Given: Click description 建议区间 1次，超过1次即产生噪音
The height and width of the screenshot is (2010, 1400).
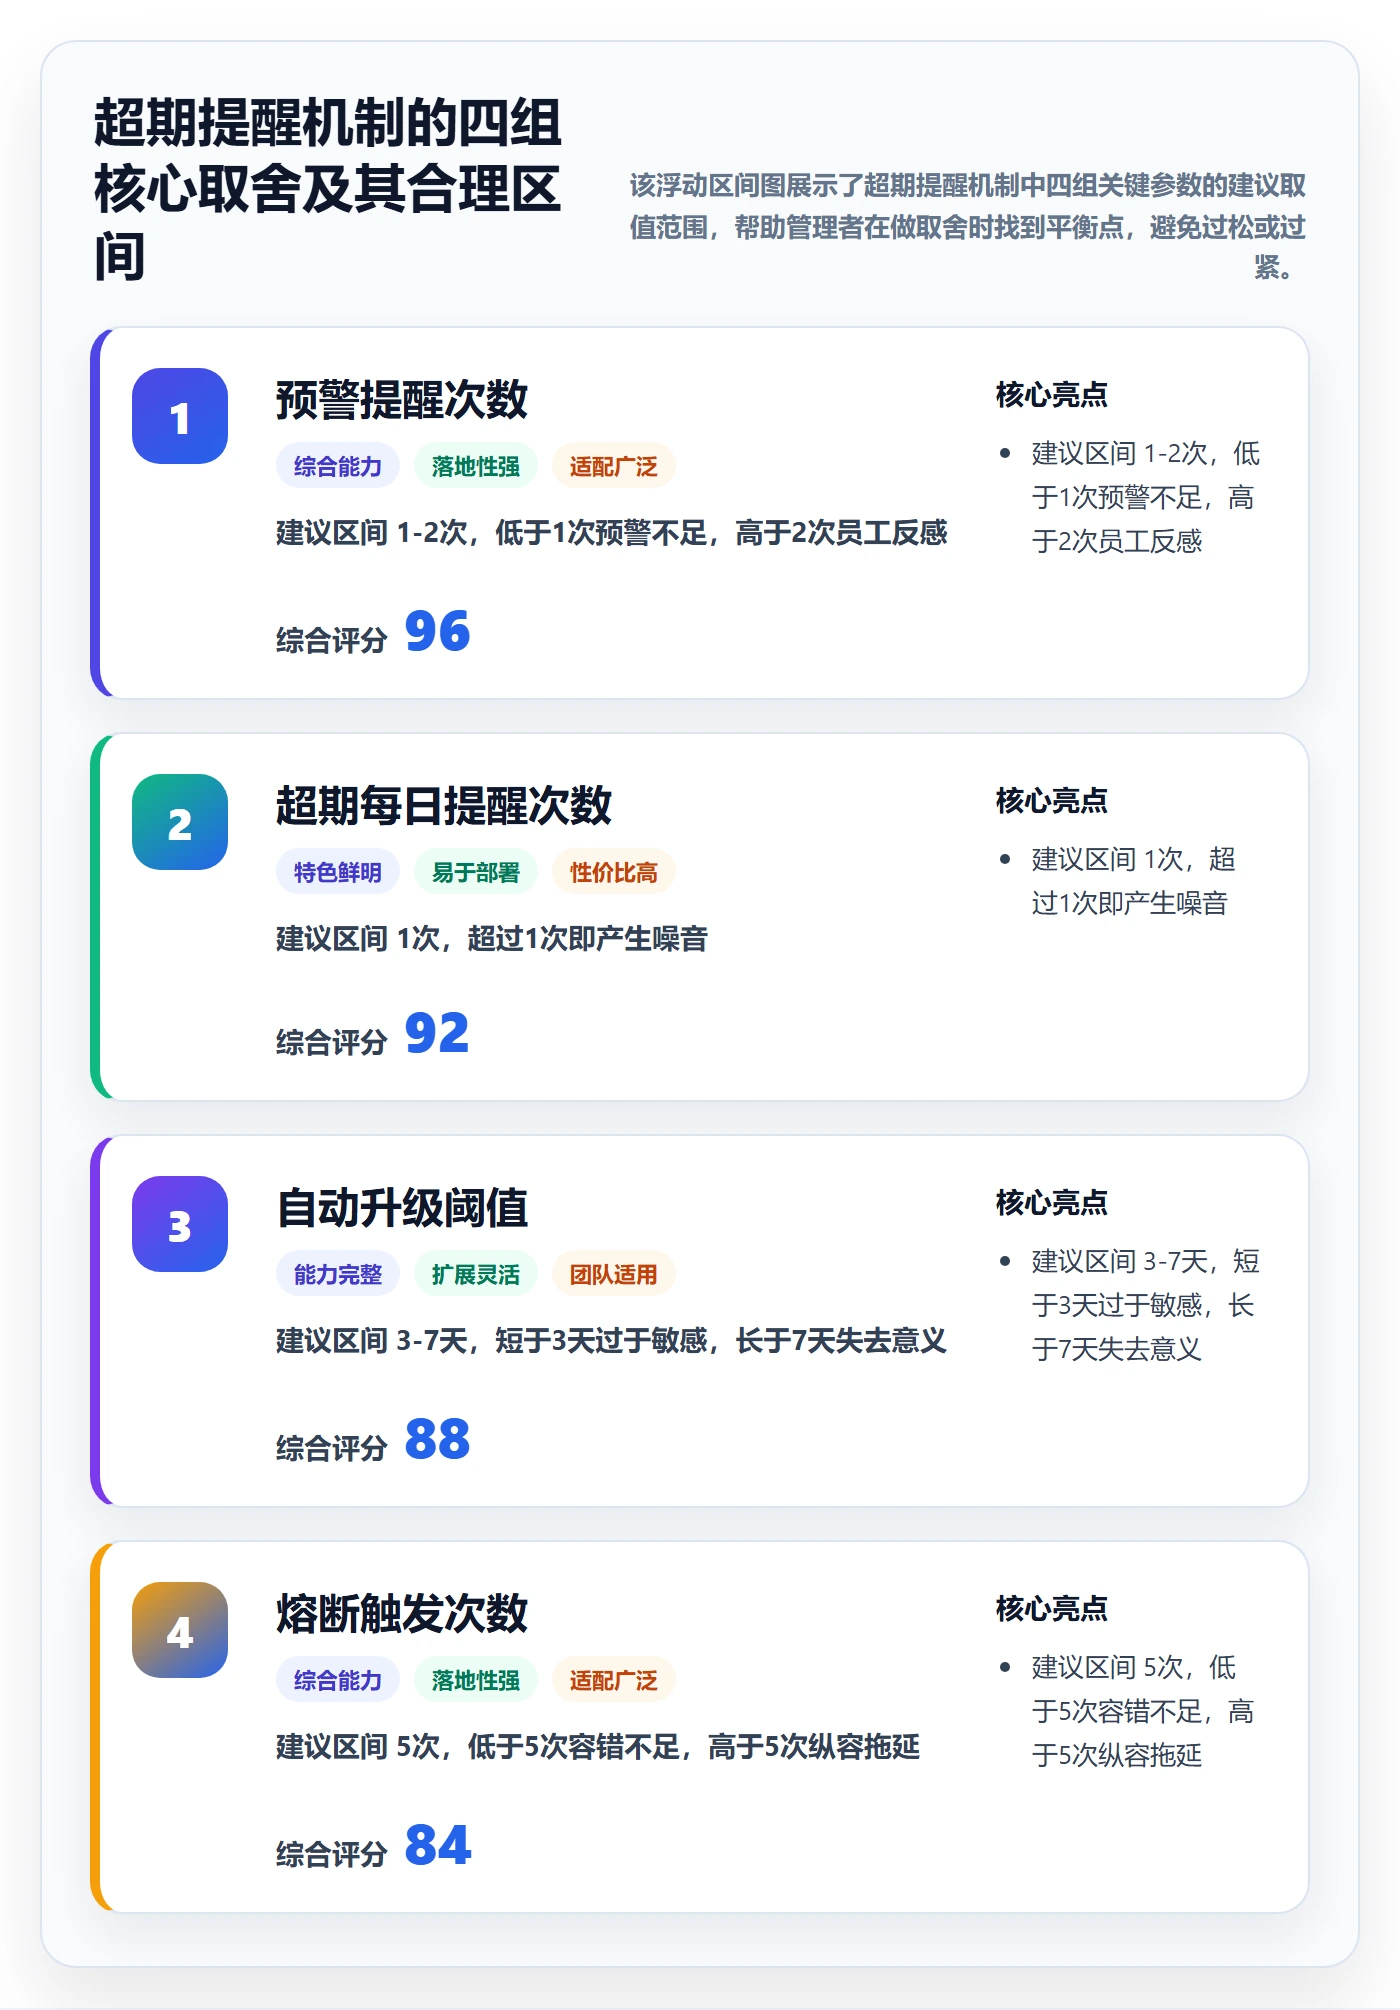Looking at the screenshot, I should [x=492, y=939].
